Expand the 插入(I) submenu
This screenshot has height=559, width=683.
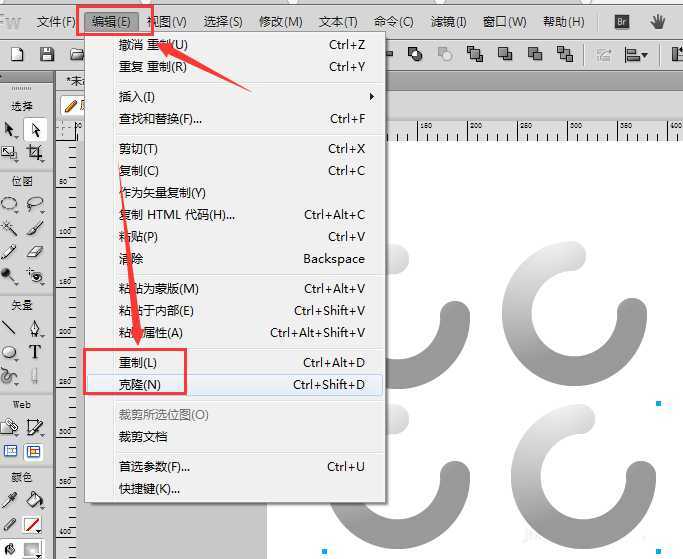235,96
